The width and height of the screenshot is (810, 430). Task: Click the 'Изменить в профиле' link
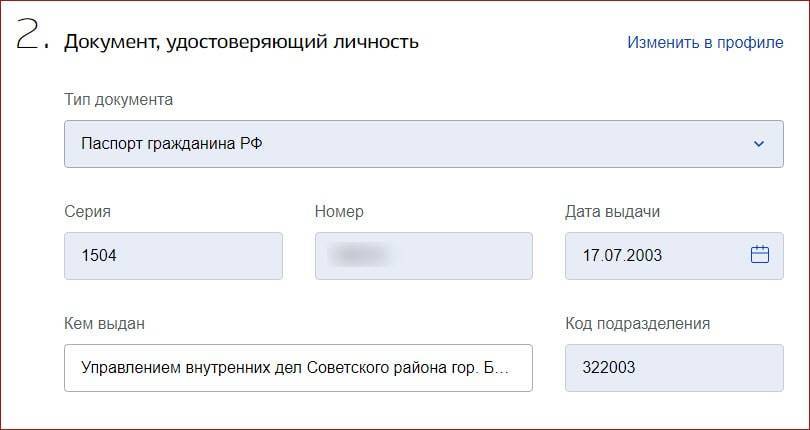pos(705,42)
